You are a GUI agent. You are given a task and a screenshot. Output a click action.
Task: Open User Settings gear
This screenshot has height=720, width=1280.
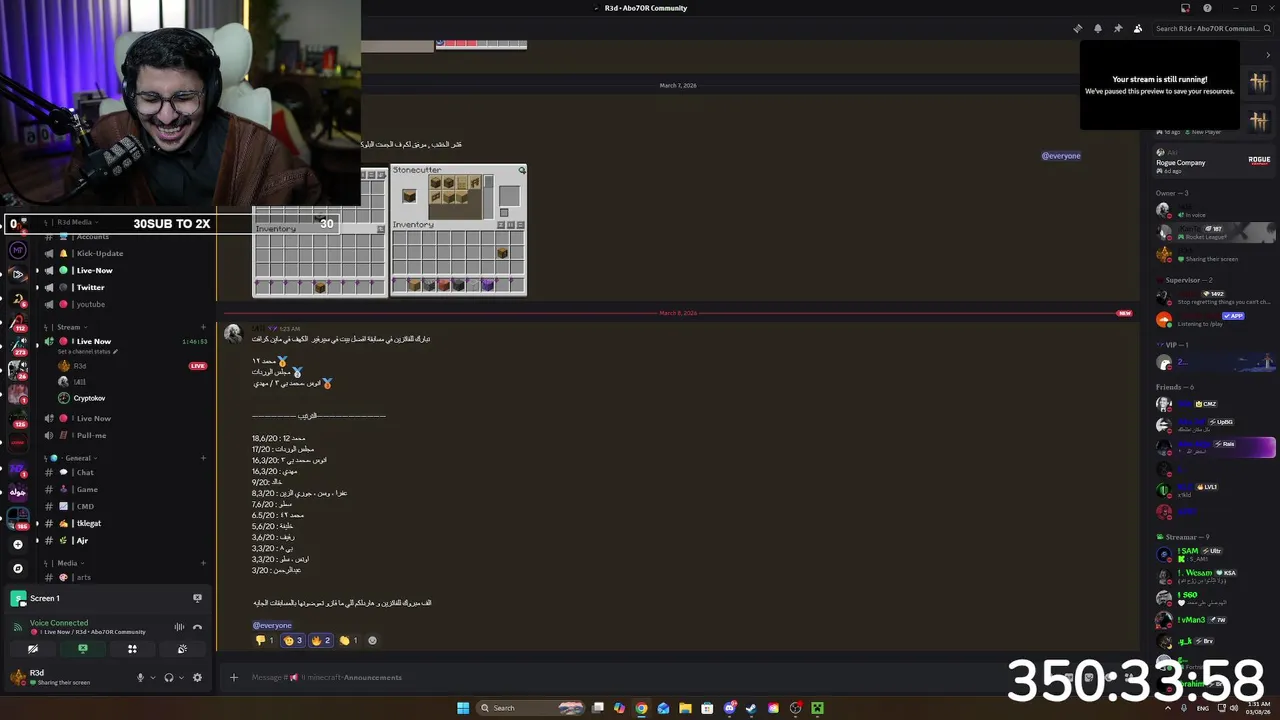click(x=197, y=677)
